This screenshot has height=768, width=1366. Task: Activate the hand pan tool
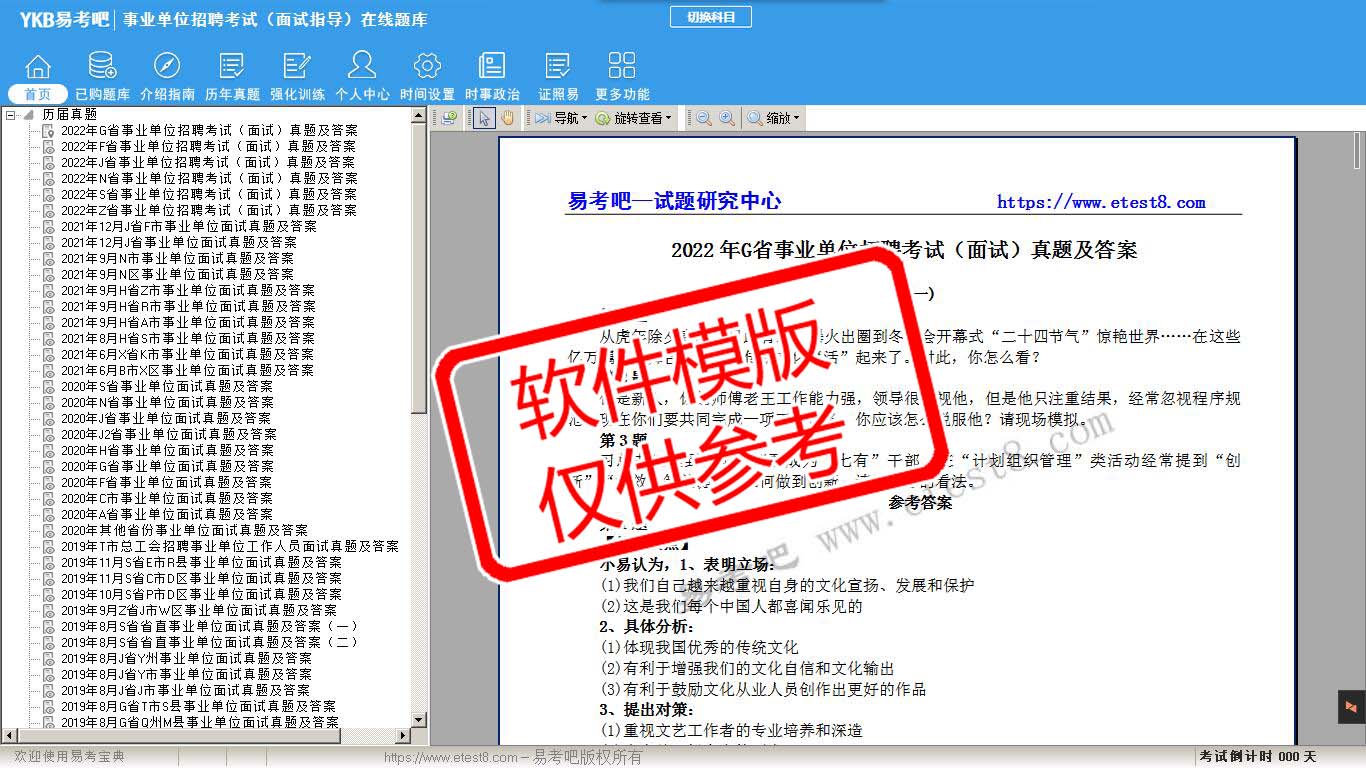pos(507,118)
